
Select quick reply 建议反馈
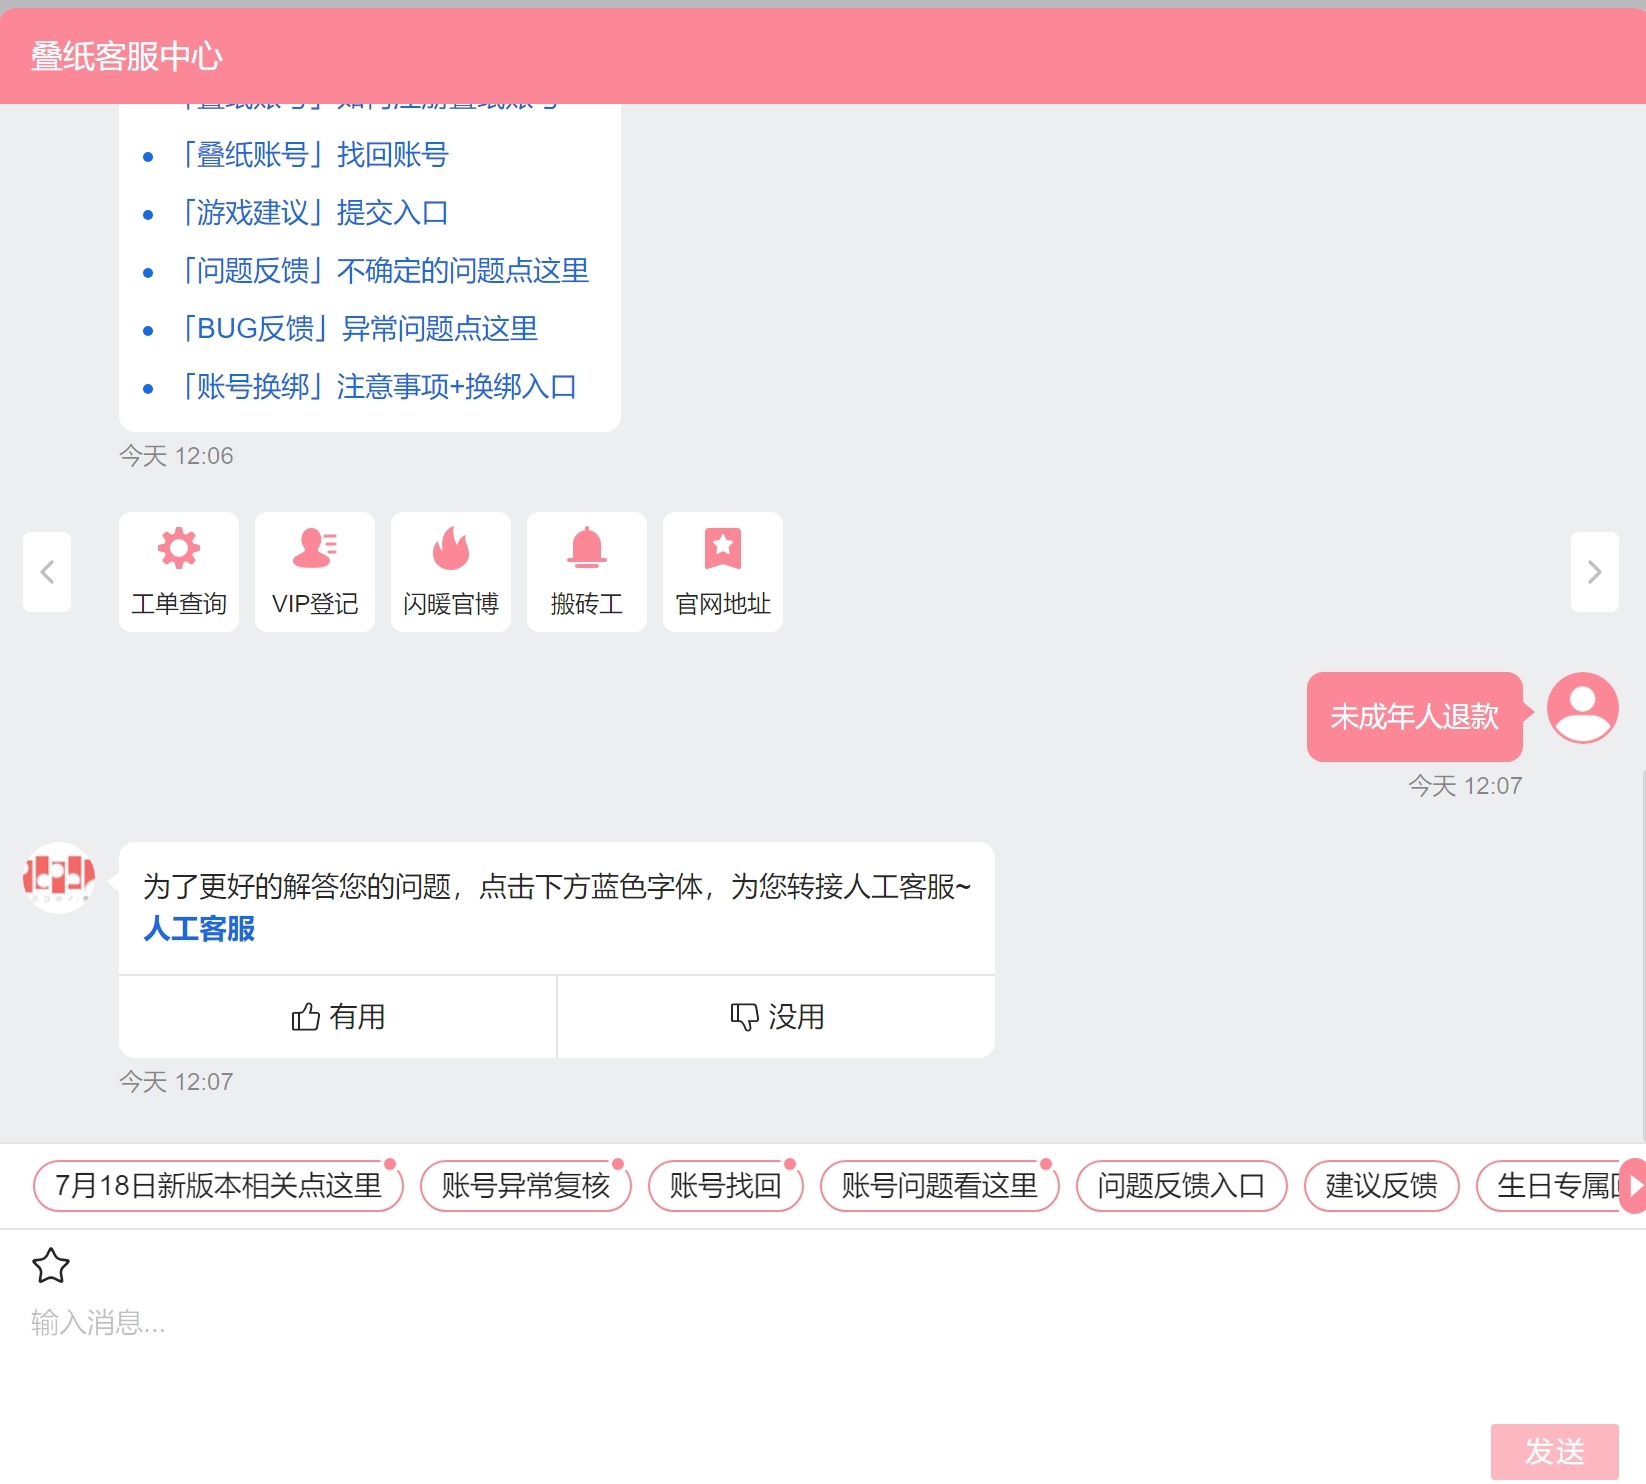1382,1186
